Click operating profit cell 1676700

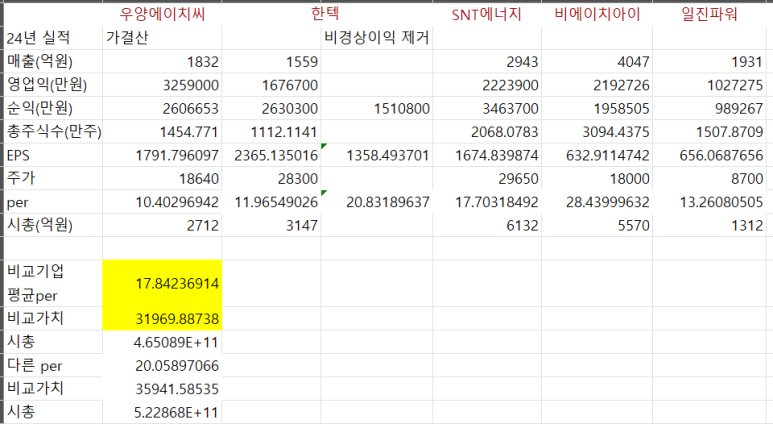[x=271, y=85]
